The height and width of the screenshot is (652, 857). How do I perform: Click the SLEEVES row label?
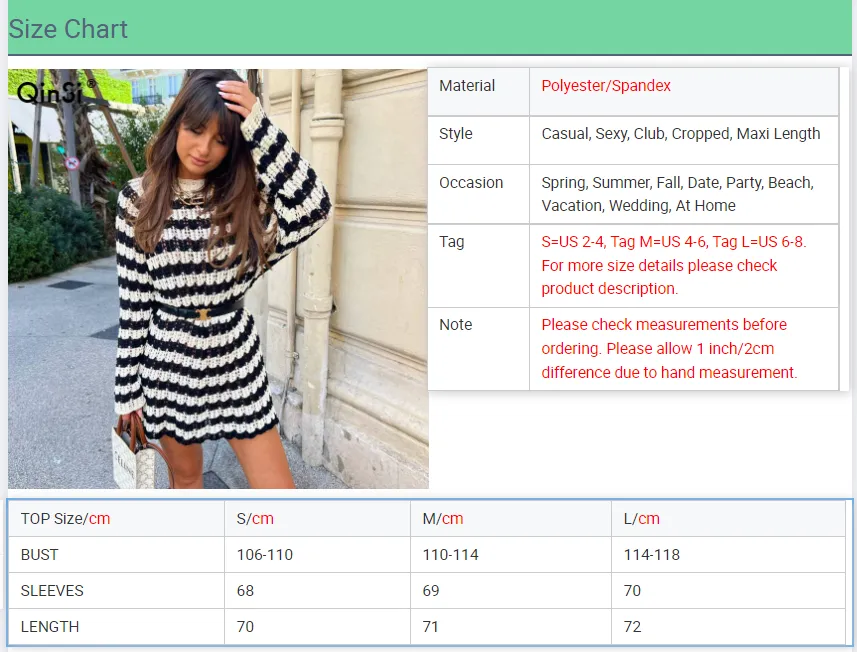tap(52, 591)
